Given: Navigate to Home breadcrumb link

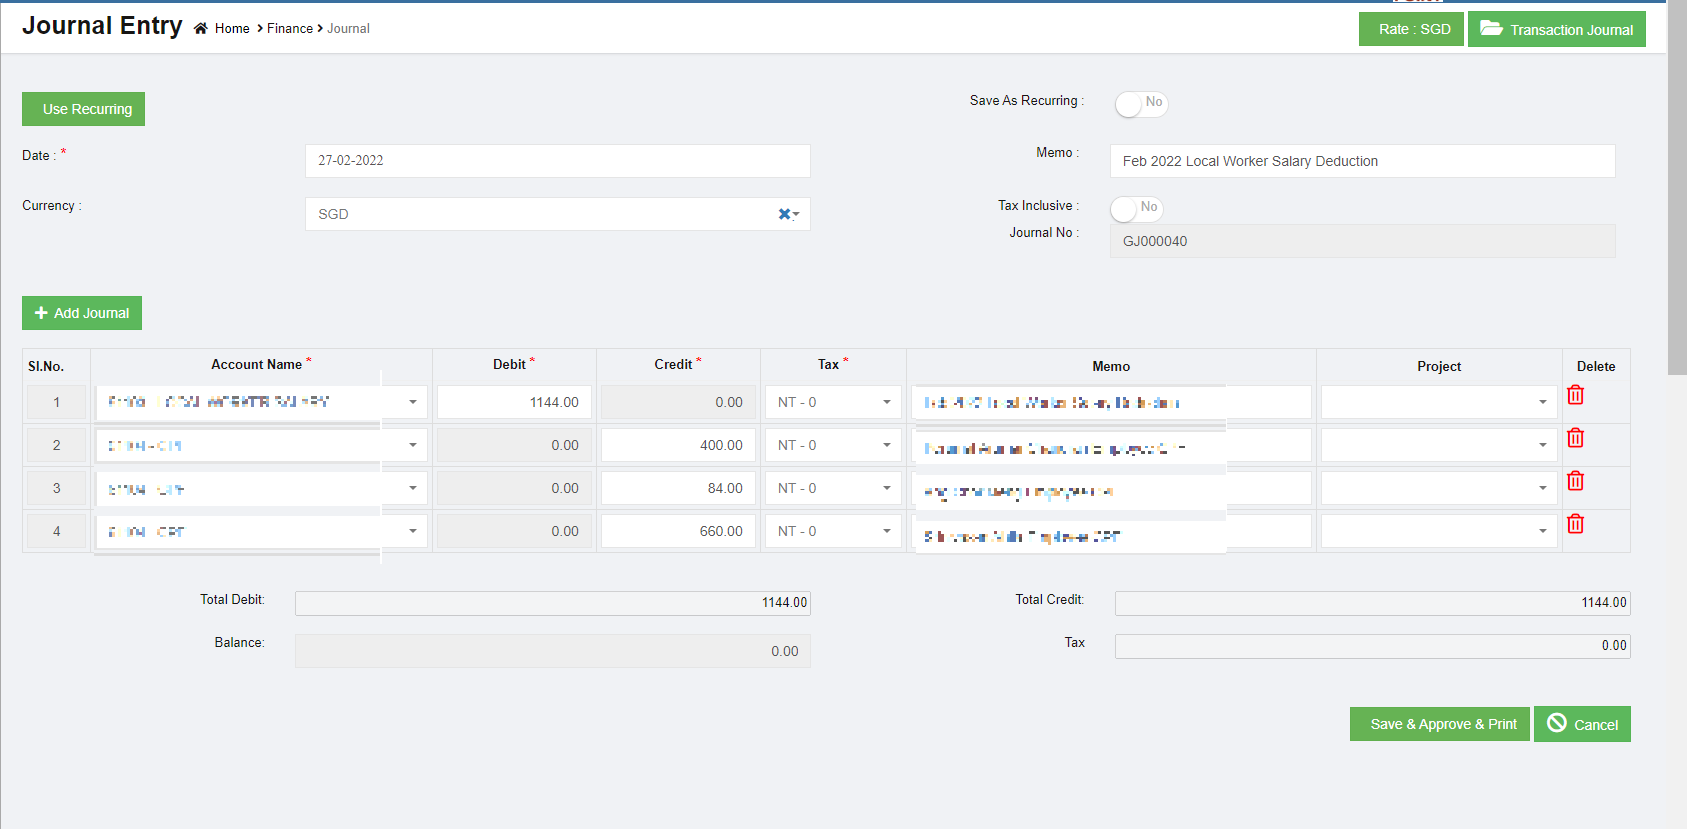Looking at the screenshot, I should [x=232, y=29].
